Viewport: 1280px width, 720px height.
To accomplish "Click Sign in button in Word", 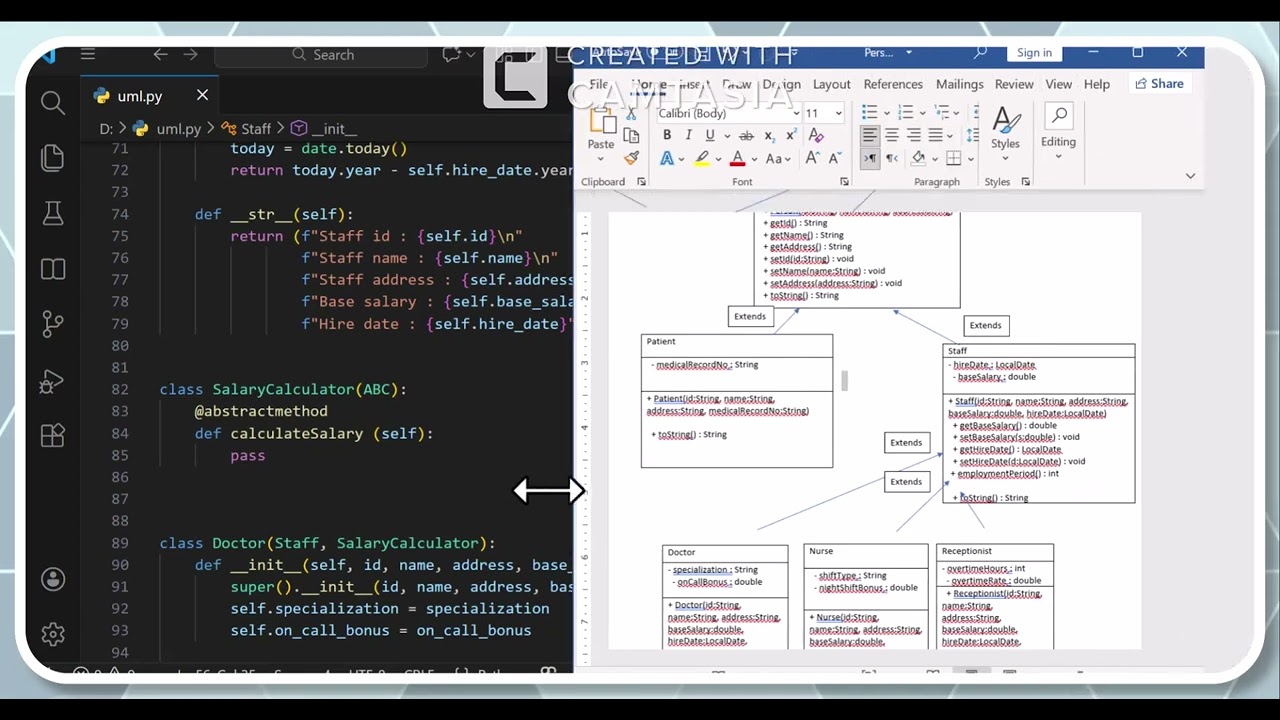I will [x=1034, y=53].
